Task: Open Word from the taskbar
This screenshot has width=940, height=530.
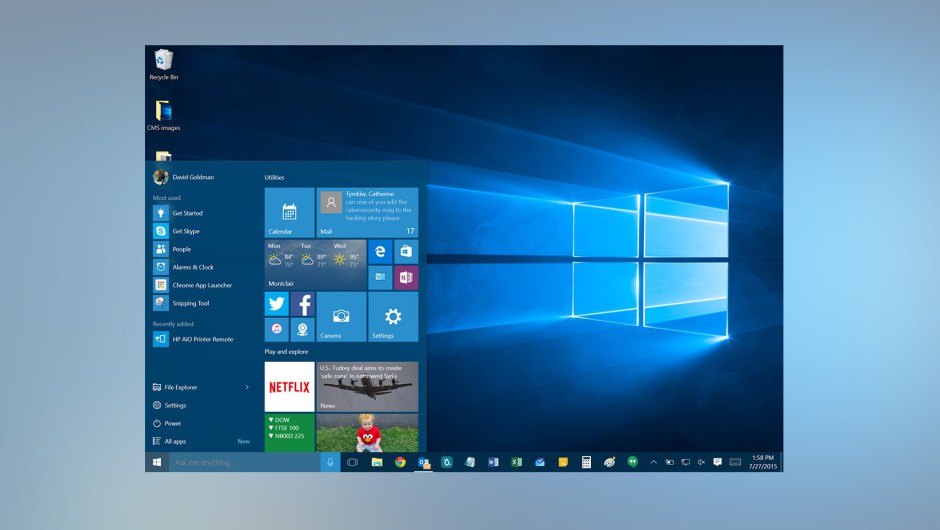Action: pos(493,462)
